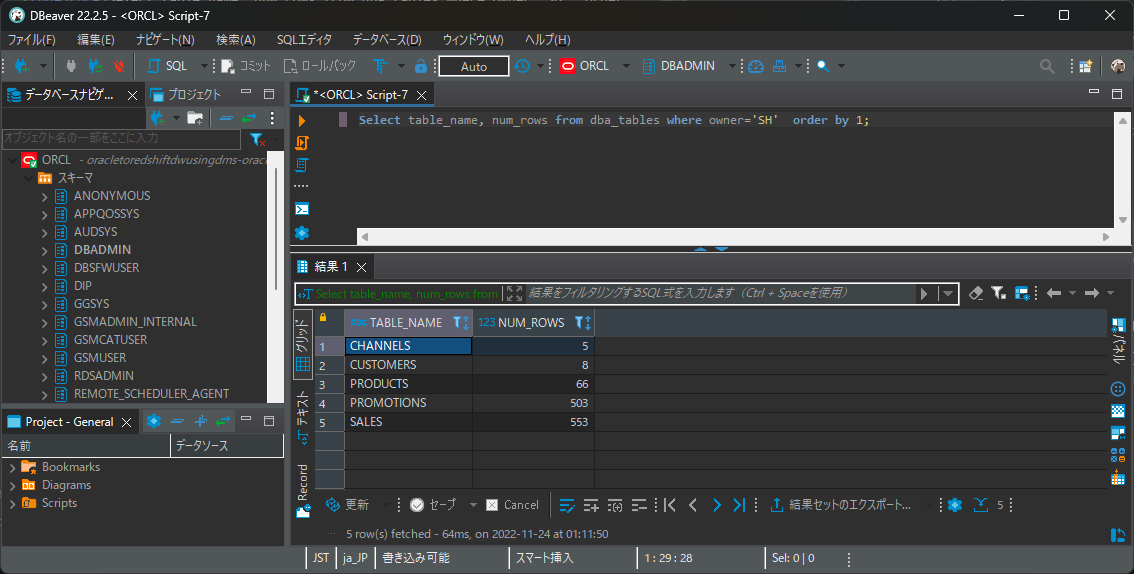
Task: Click the new folder icon in navigator toolbar
Action: (195, 118)
